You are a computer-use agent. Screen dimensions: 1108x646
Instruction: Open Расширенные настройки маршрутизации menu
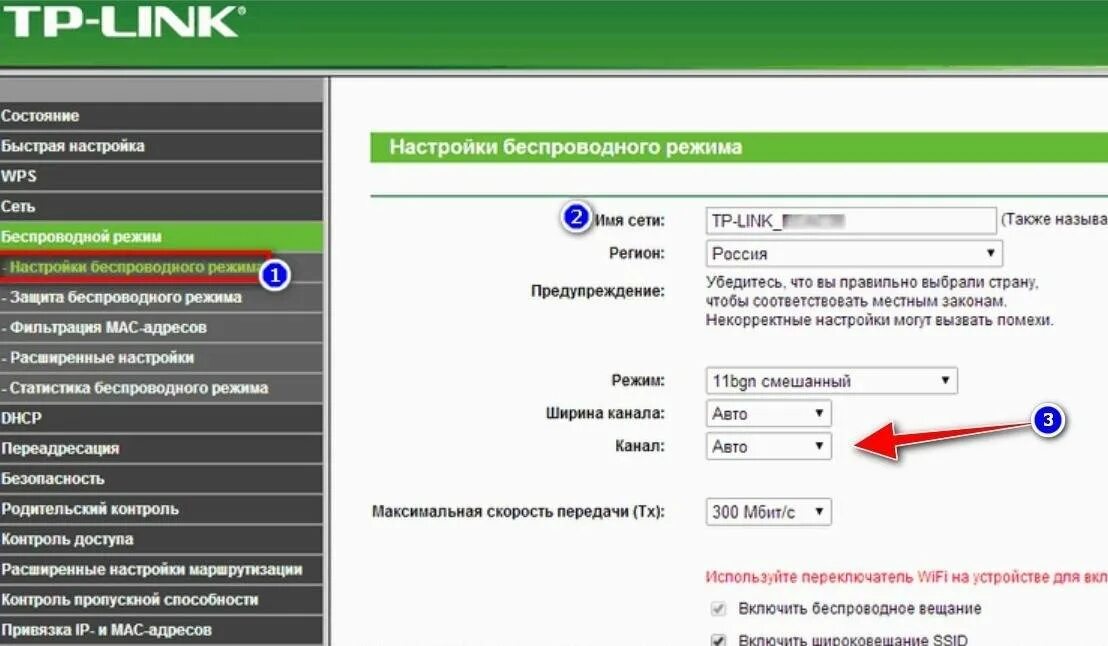[161, 570]
